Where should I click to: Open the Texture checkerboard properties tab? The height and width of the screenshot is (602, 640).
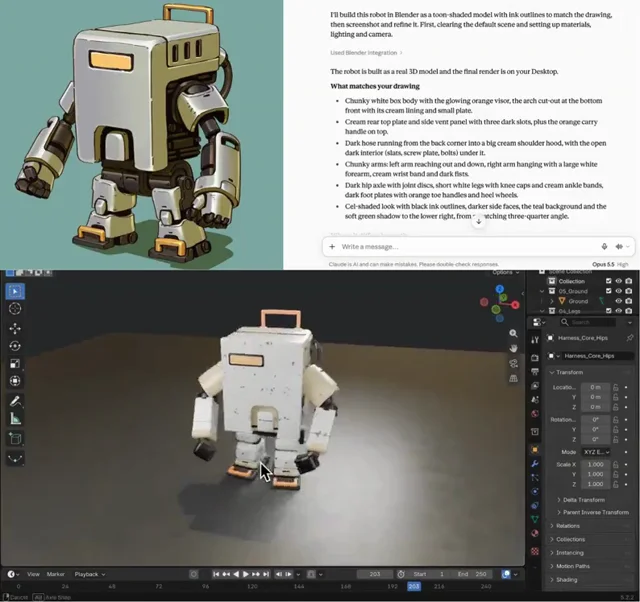click(535, 551)
